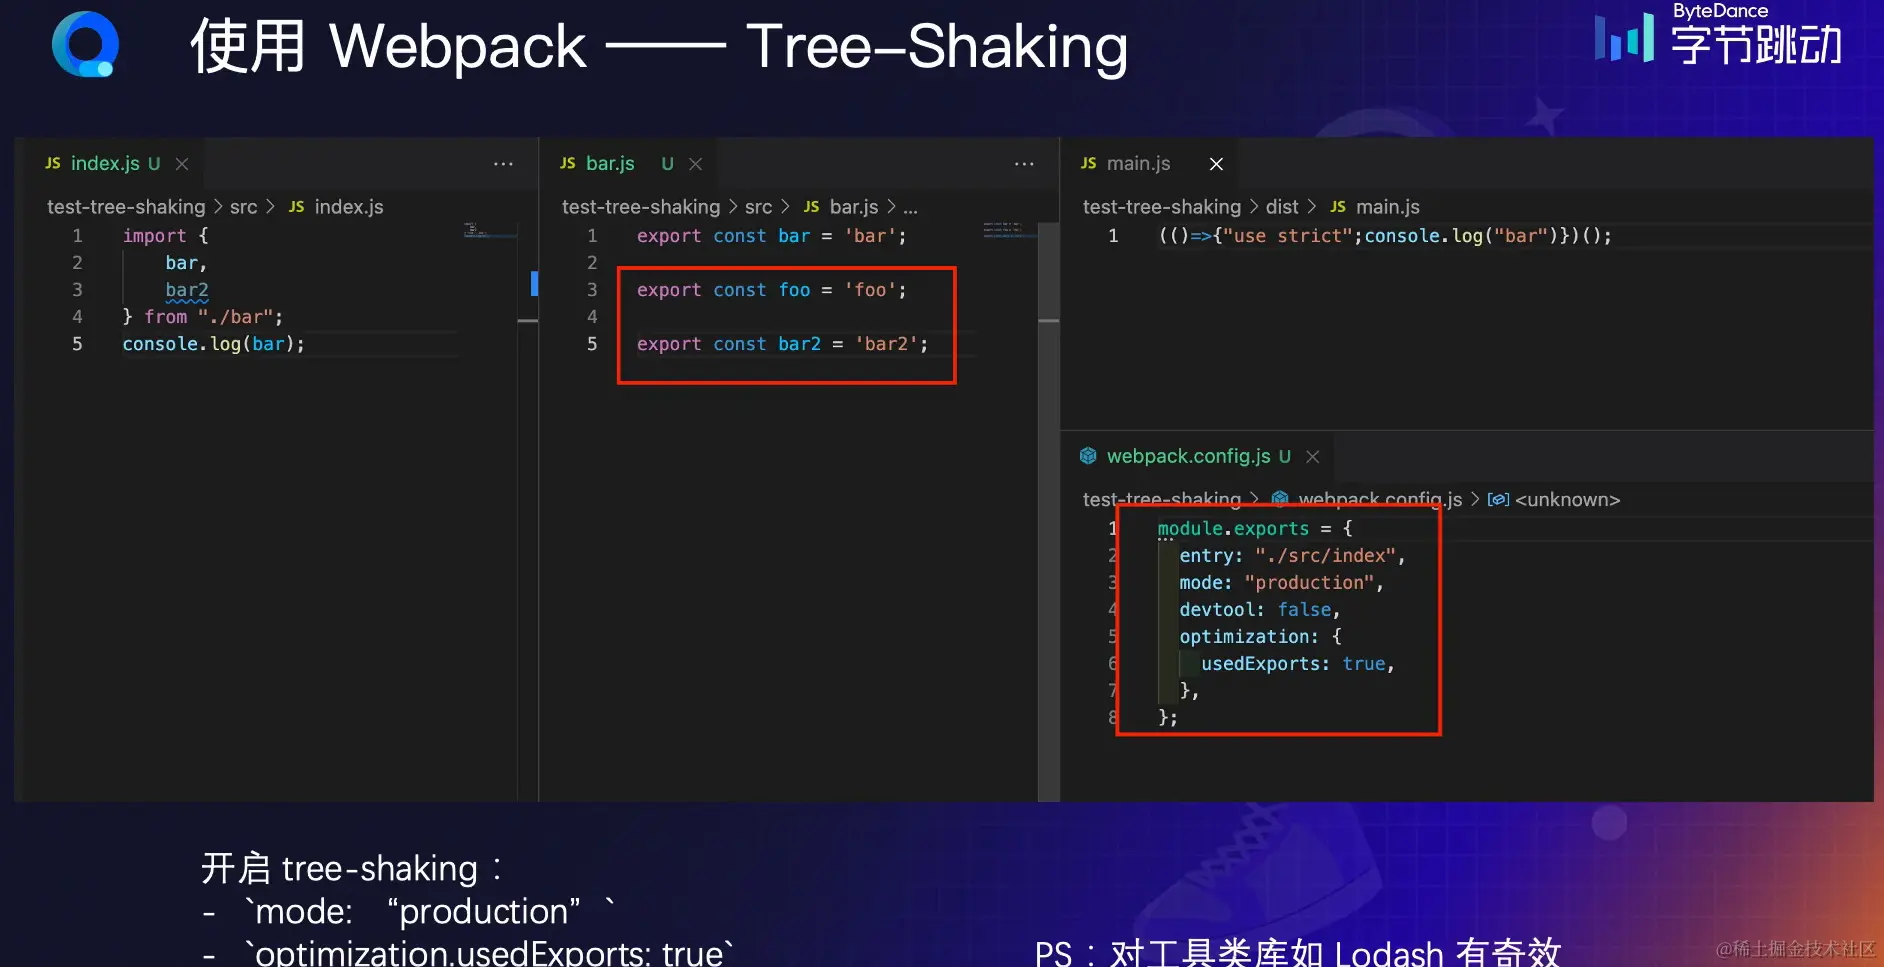Click 'export const bar' line in bar.js
The width and height of the screenshot is (1884, 967).
click(772, 236)
